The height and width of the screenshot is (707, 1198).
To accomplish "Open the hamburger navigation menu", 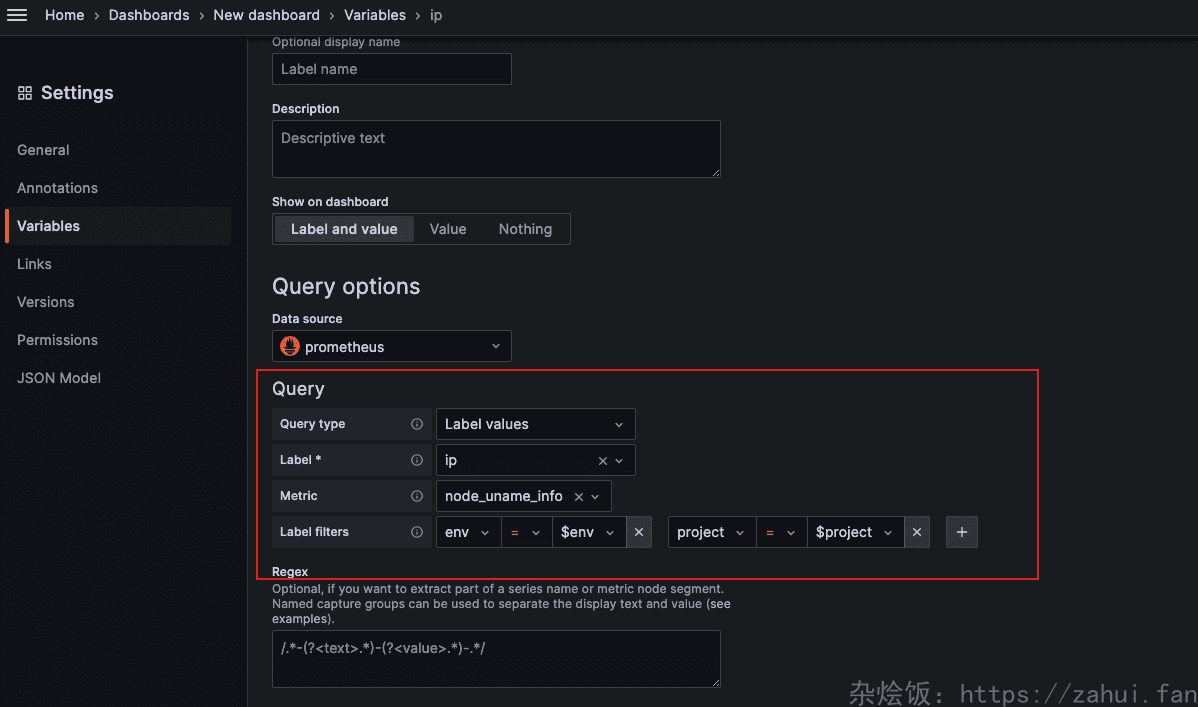I will (x=17, y=15).
